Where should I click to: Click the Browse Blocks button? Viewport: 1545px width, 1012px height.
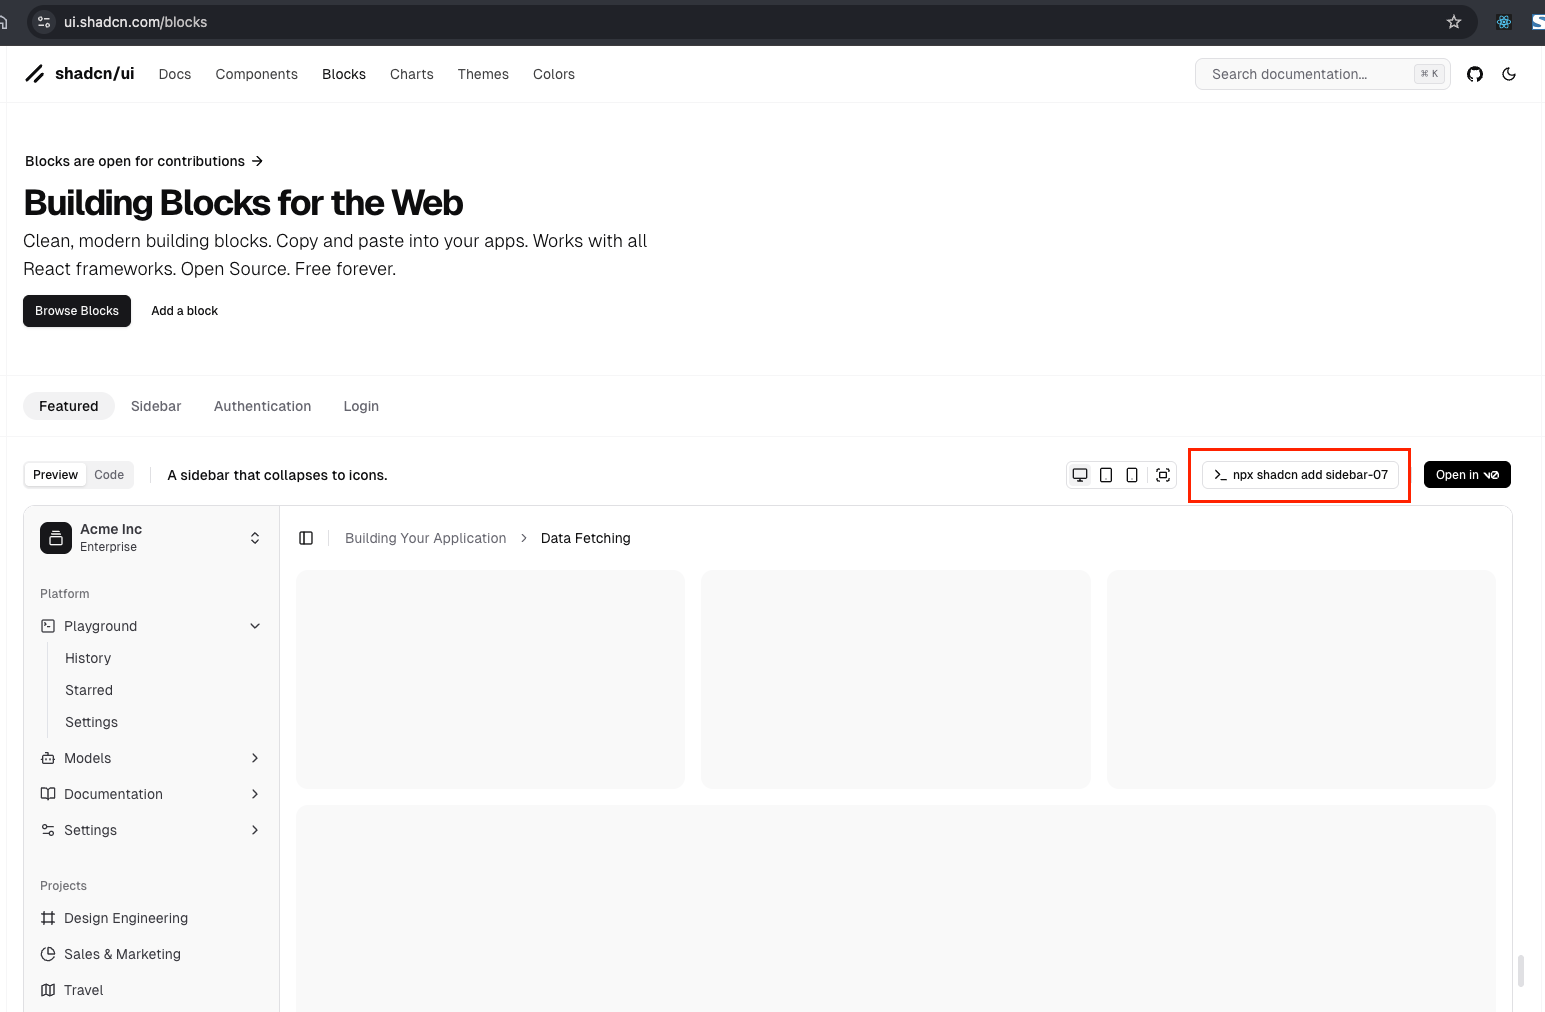[77, 311]
